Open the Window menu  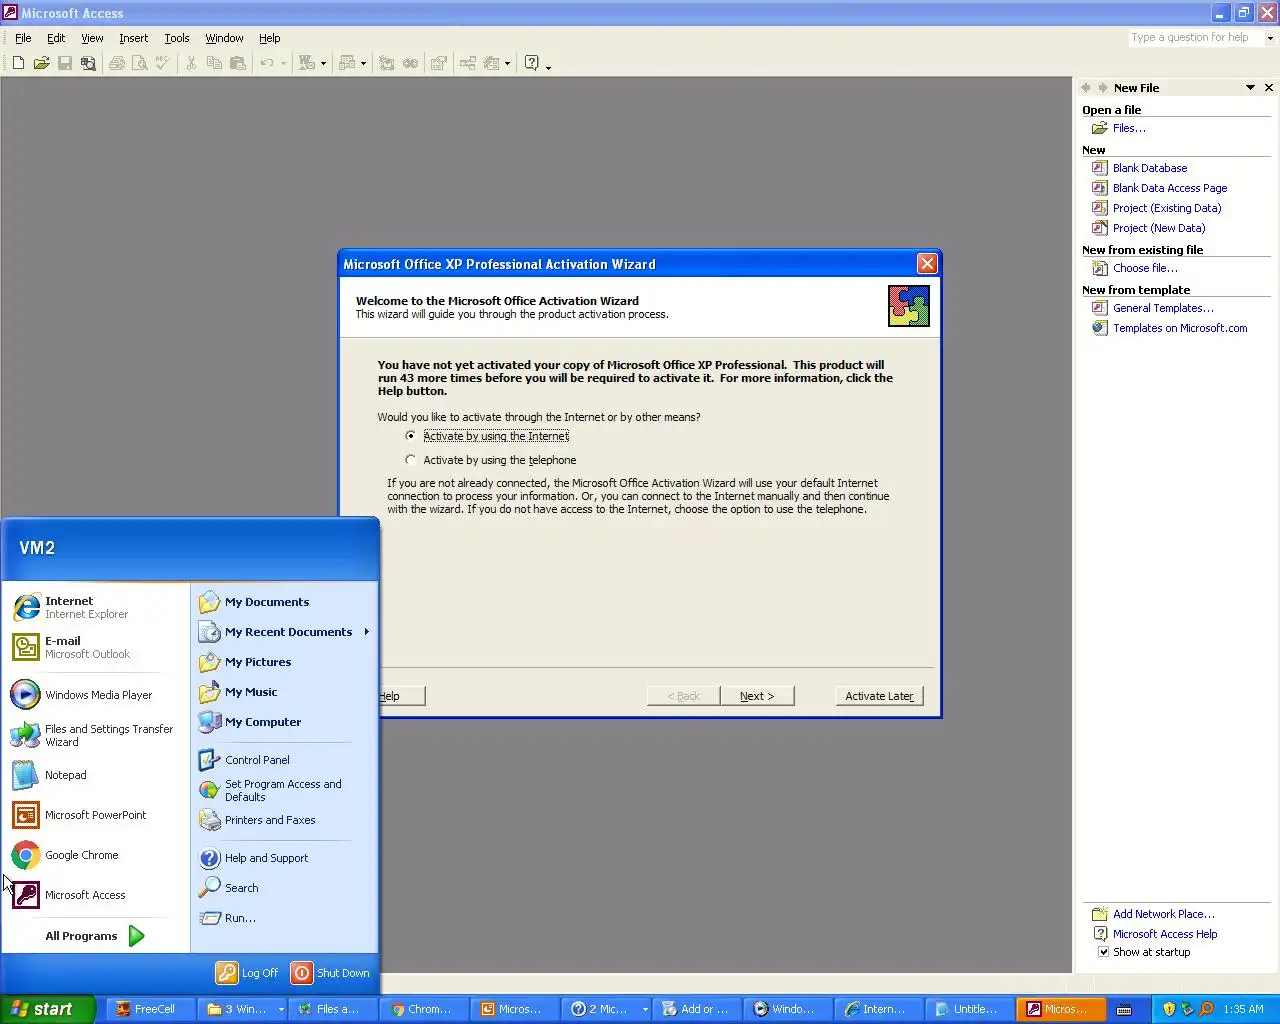224,38
